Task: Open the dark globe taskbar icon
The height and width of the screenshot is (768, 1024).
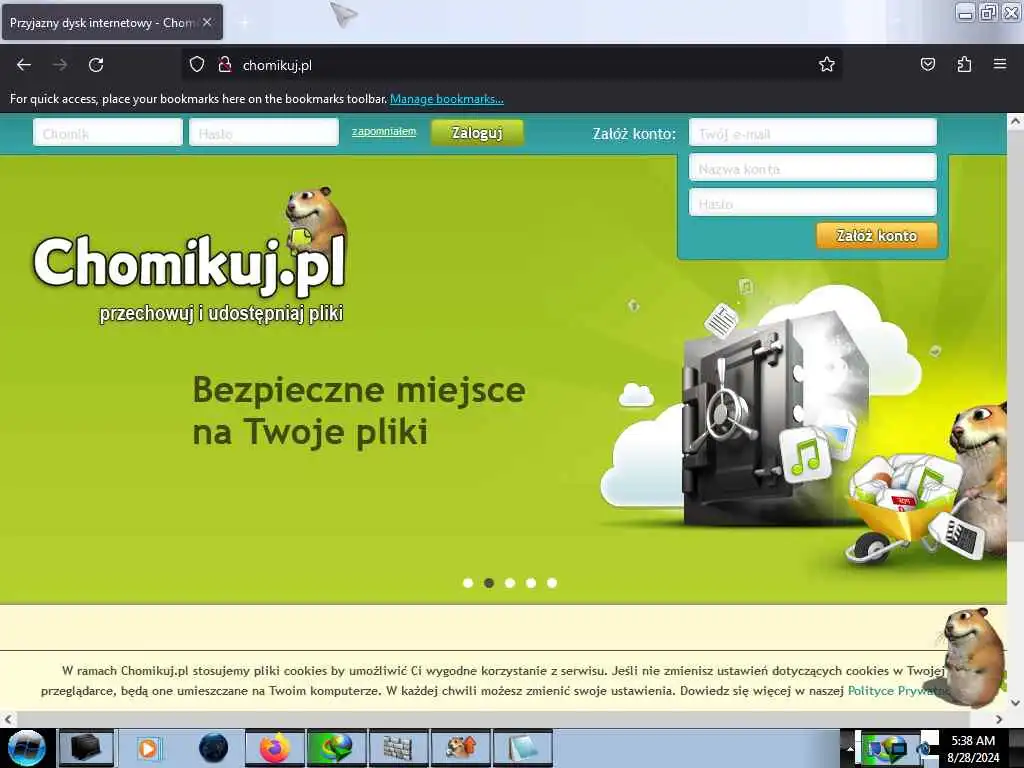Action: point(213,748)
